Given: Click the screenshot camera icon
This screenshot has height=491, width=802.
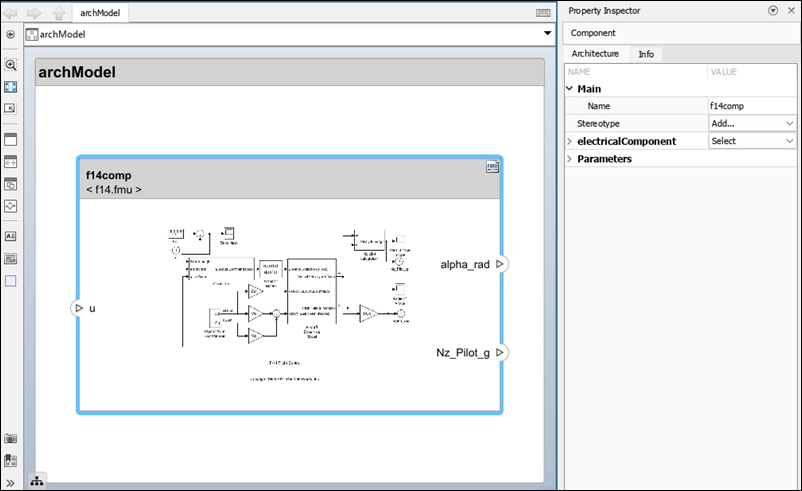Looking at the screenshot, I should [x=11, y=439].
